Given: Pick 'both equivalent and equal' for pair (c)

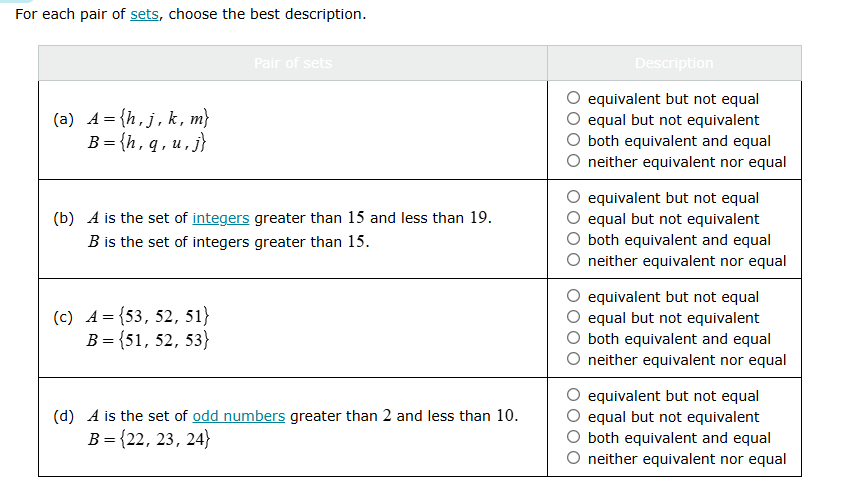Looking at the screenshot, I should 574,339.
